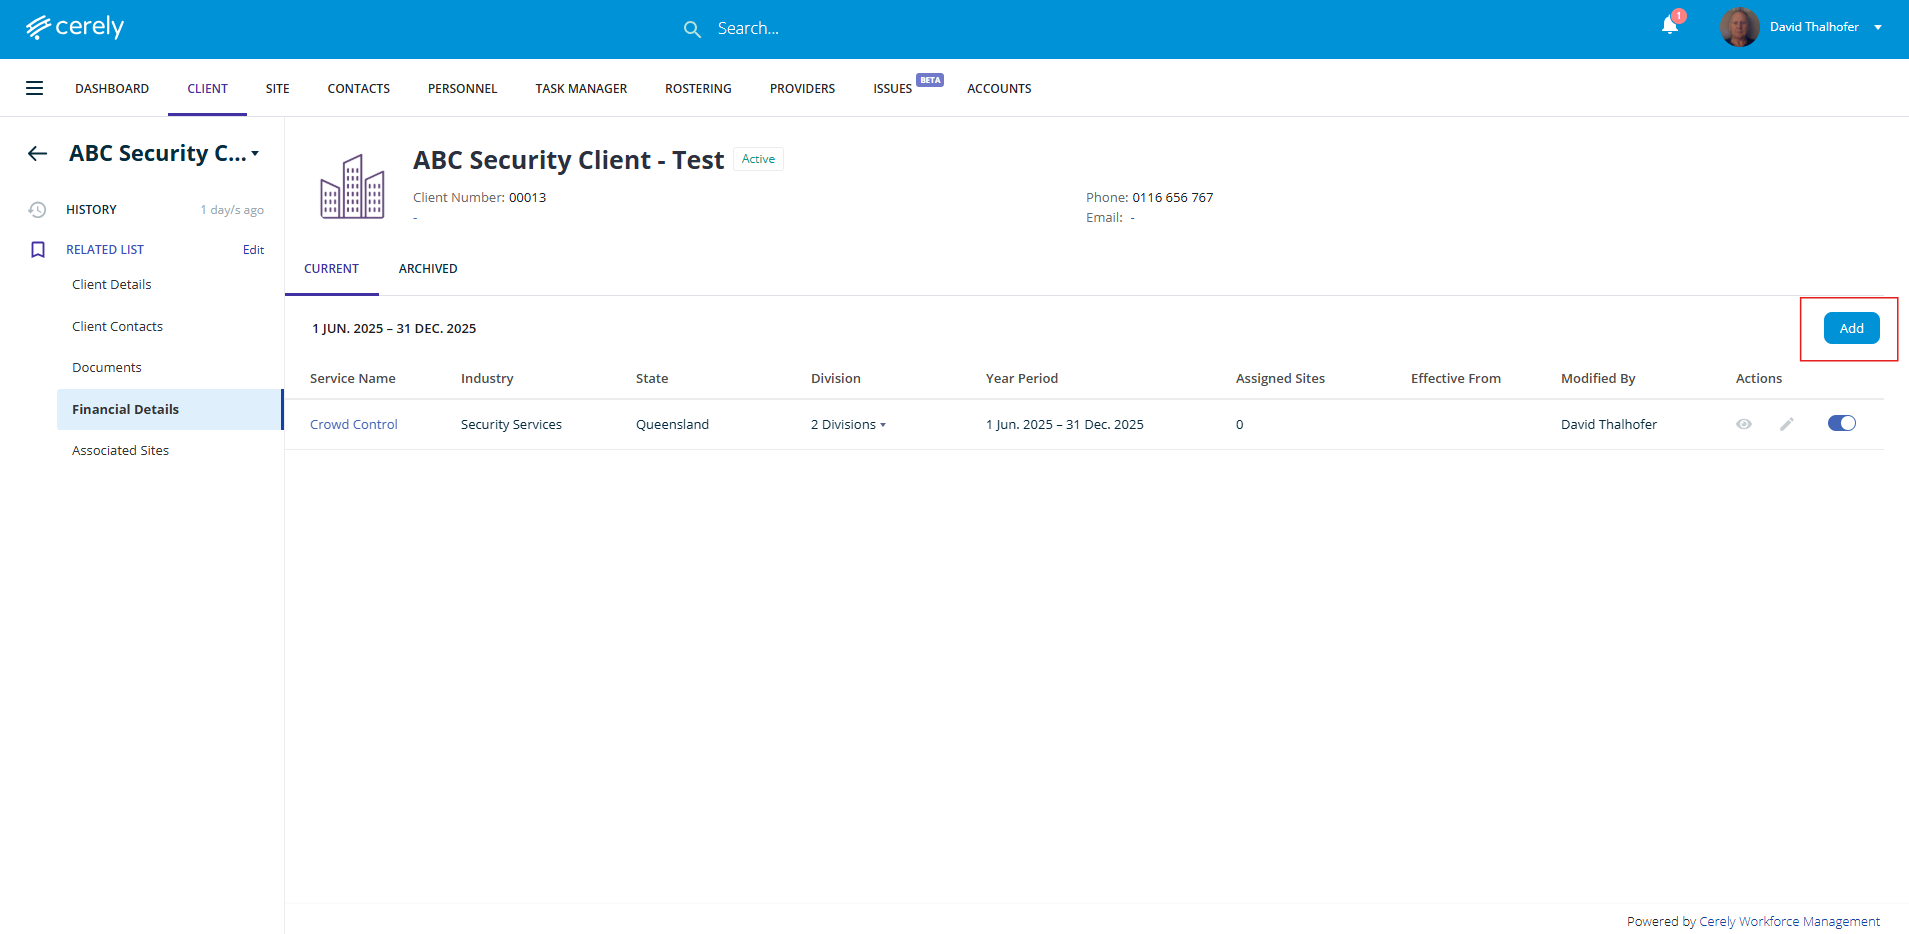The height and width of the screenshot is (934, 1909).
Task: Open Associated Sites in the sidebar
Action: 120,450
